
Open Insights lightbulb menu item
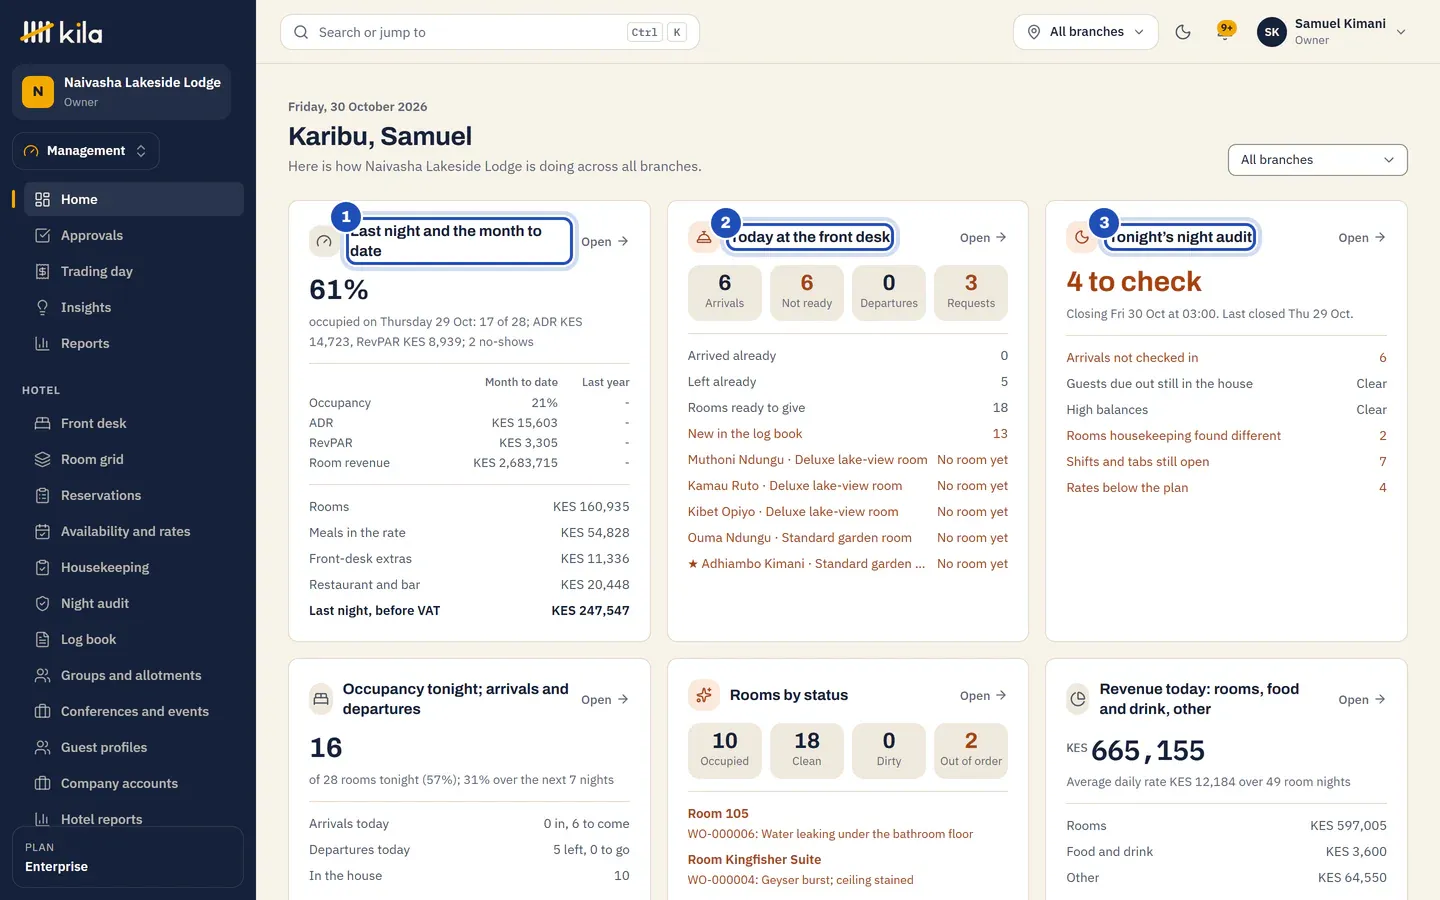(133, 308)
